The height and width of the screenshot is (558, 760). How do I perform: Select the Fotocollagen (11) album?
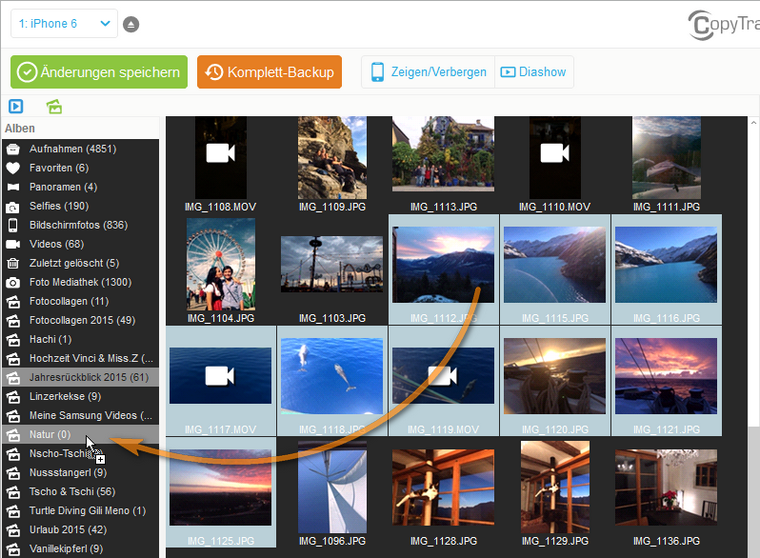80,301
